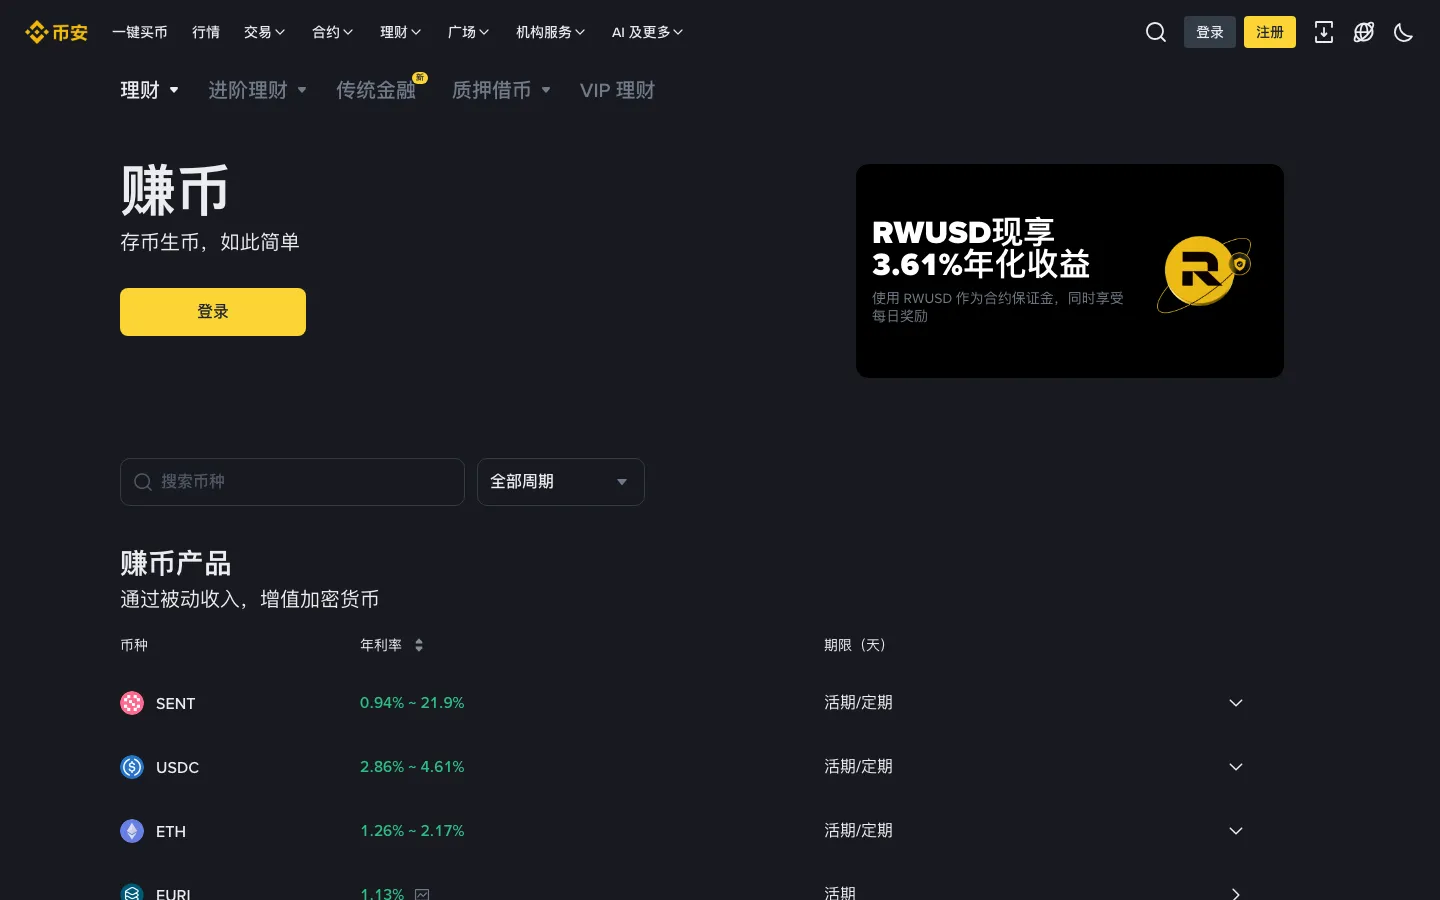The width and height of the screenshot is (1440, 900).
Task: Click the yellow 注册 button
Action: click(x=1270, y=32)
